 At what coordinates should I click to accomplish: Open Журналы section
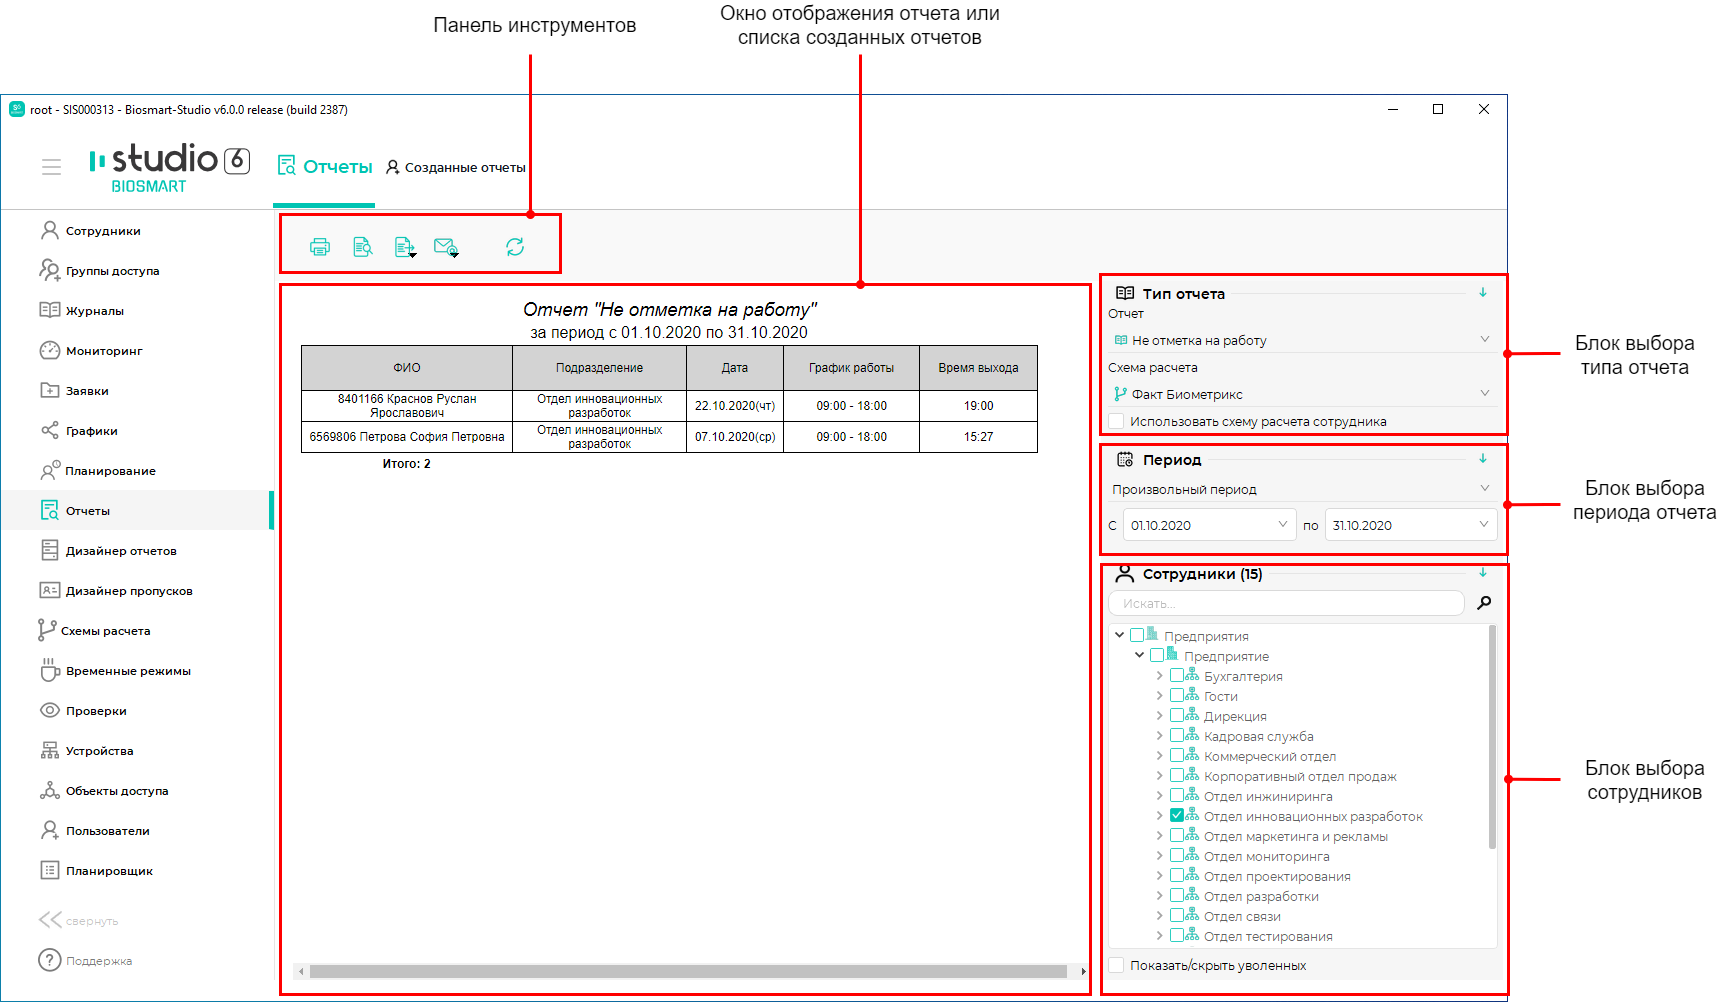click(95, 311)
